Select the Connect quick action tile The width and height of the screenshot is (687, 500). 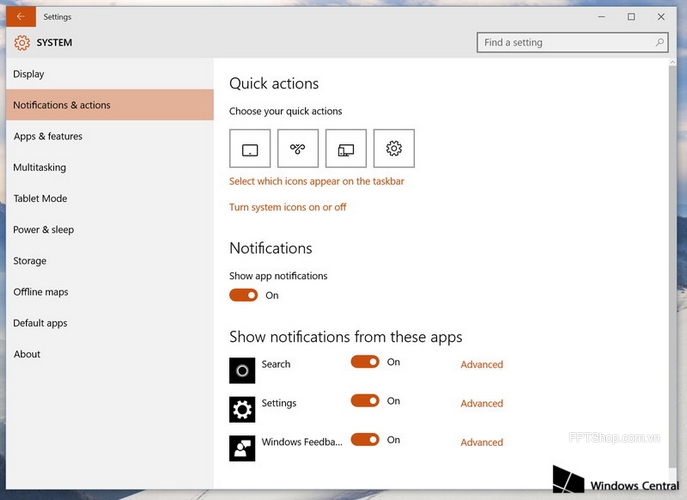298,148
